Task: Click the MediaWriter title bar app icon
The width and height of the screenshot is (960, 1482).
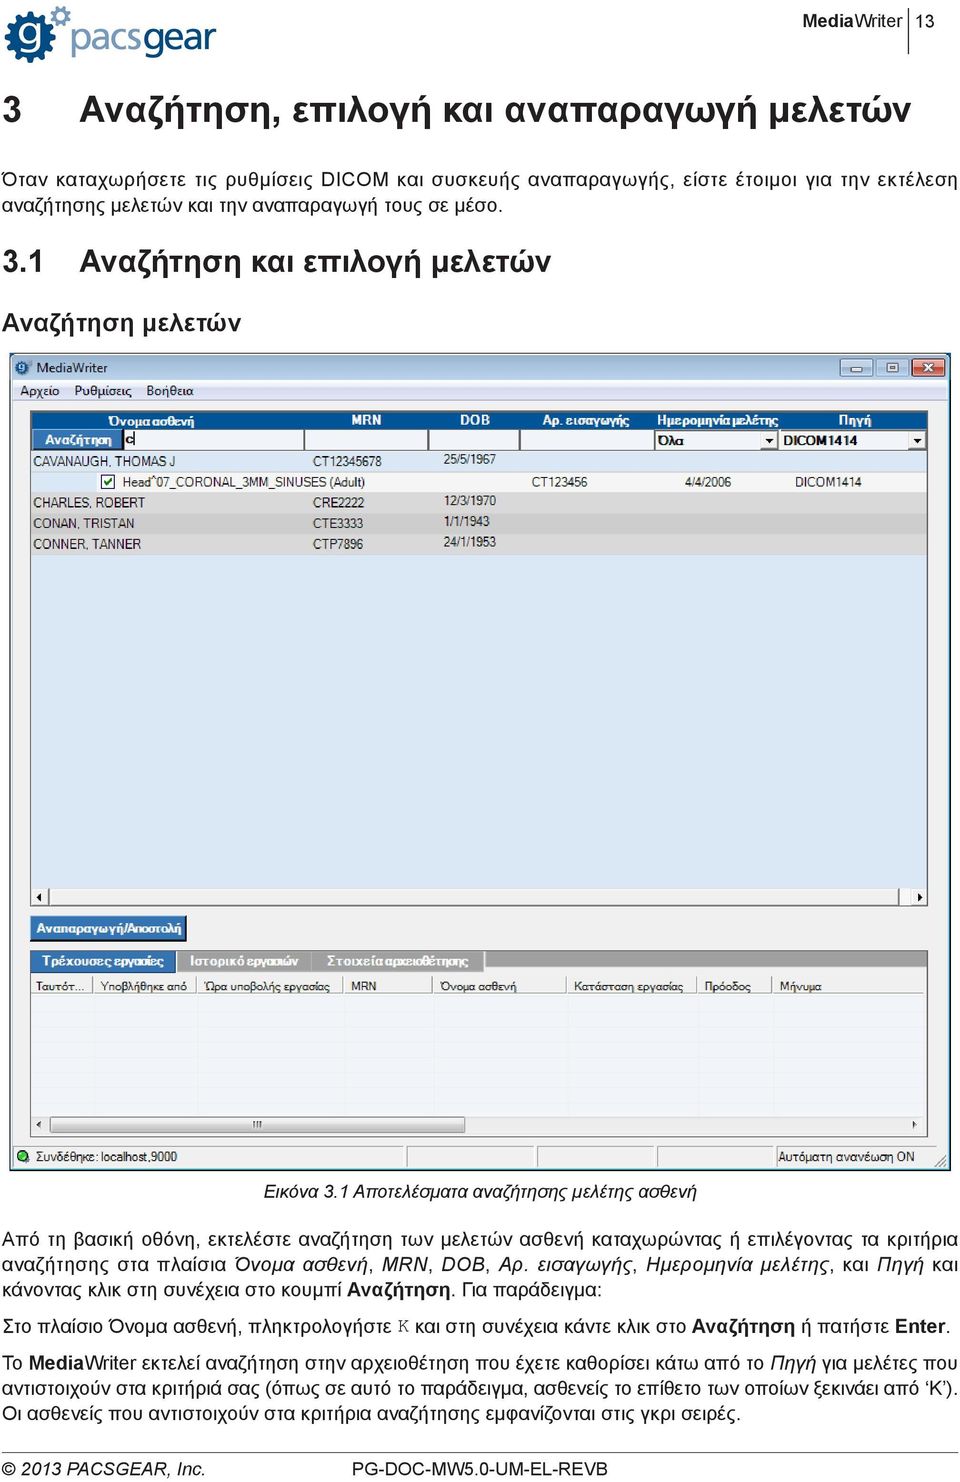Action: pos(24,367)
